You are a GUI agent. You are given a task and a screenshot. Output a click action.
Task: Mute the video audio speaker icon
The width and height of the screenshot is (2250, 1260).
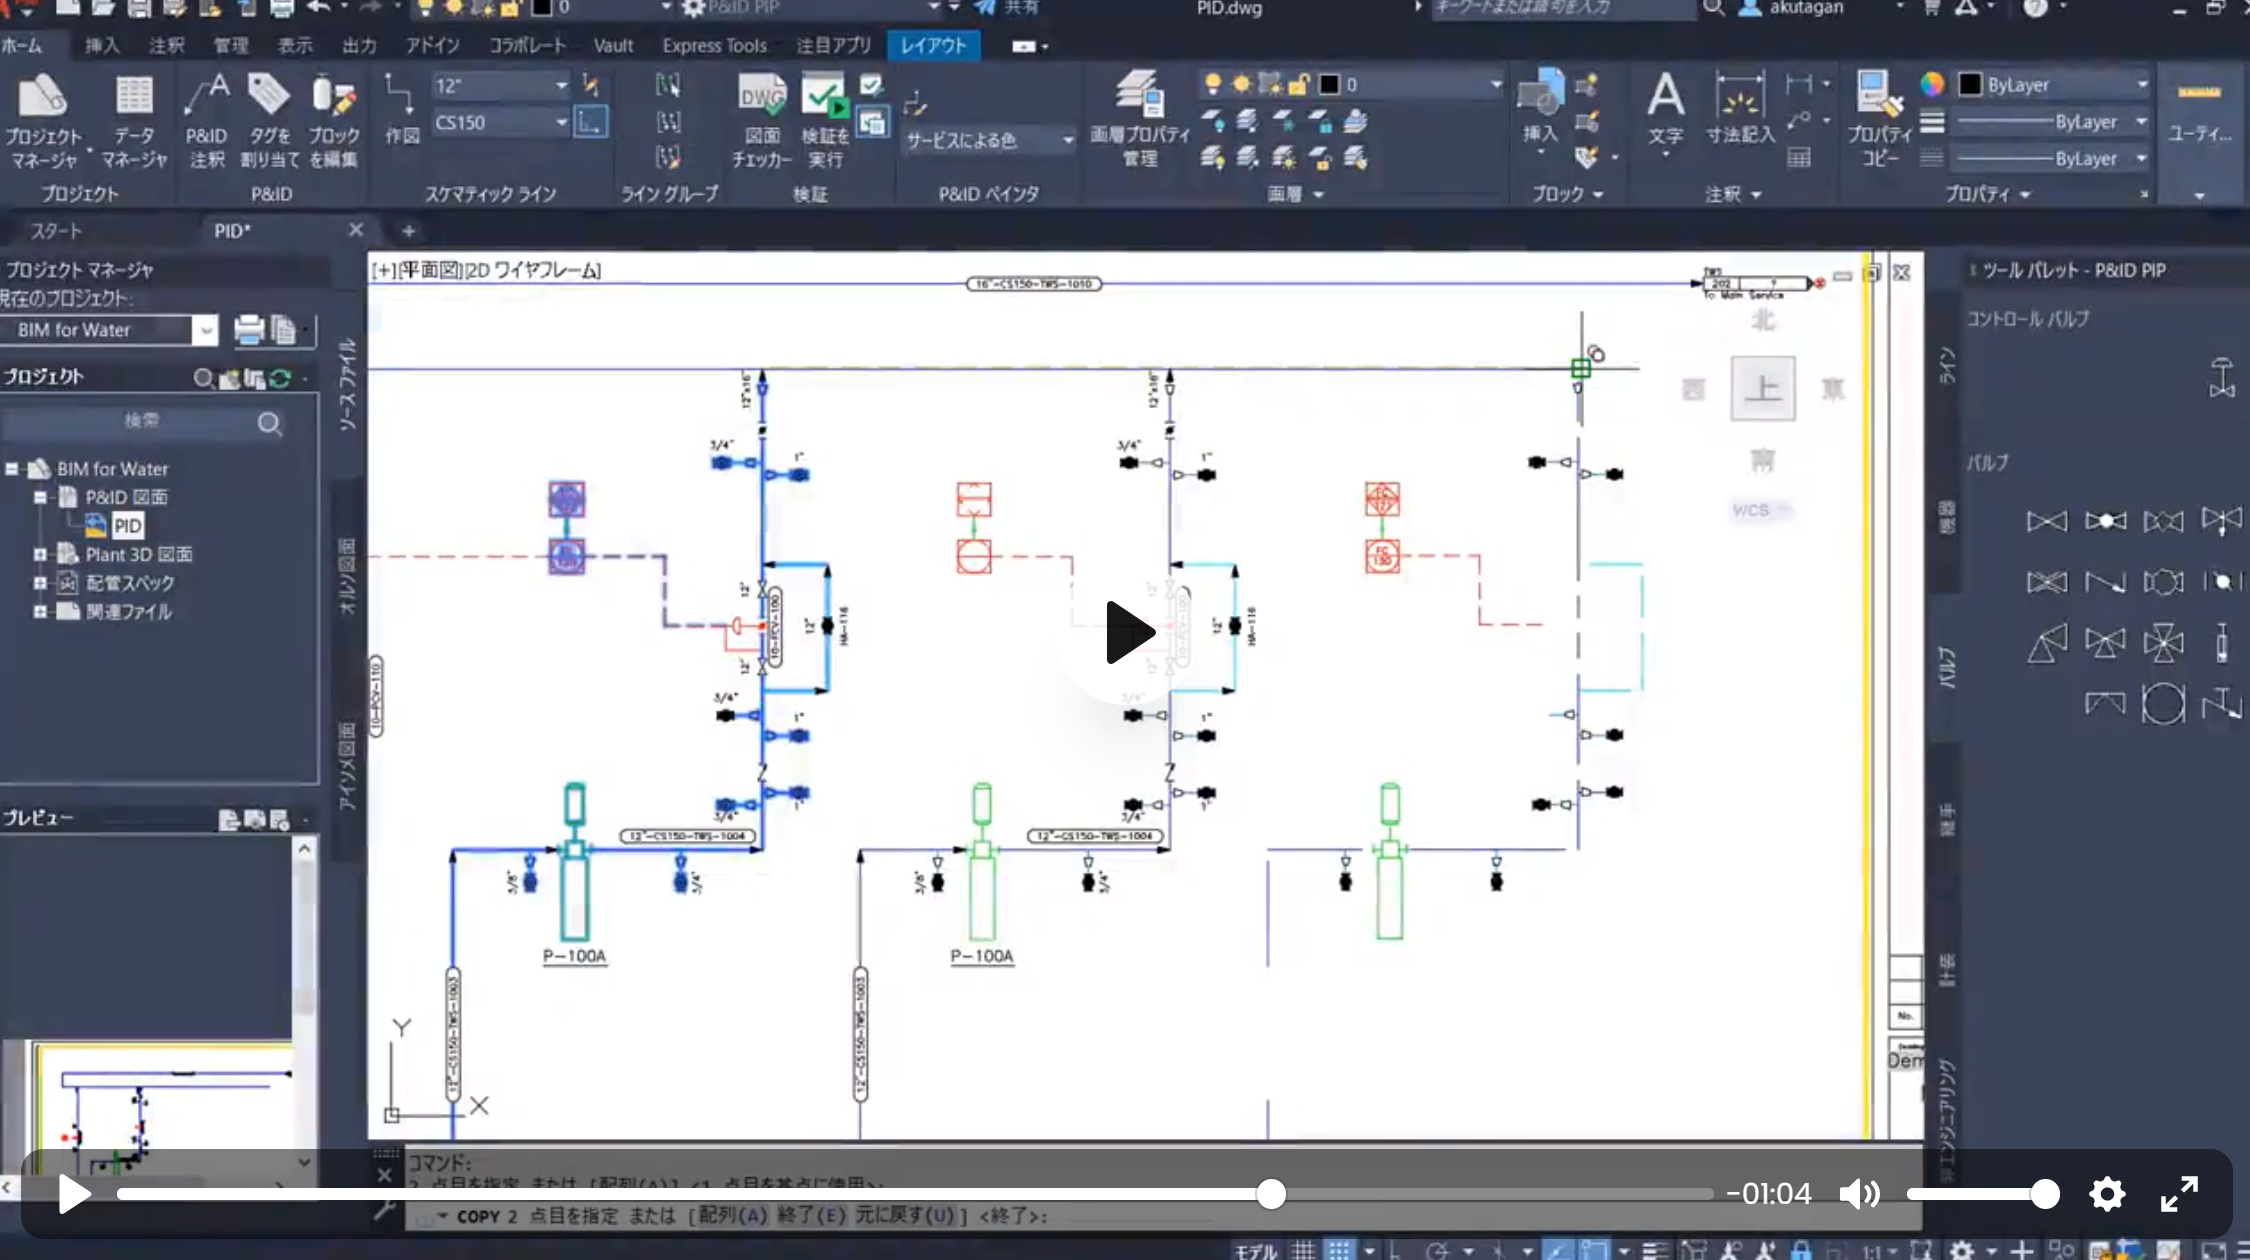click(1861, 1192)
